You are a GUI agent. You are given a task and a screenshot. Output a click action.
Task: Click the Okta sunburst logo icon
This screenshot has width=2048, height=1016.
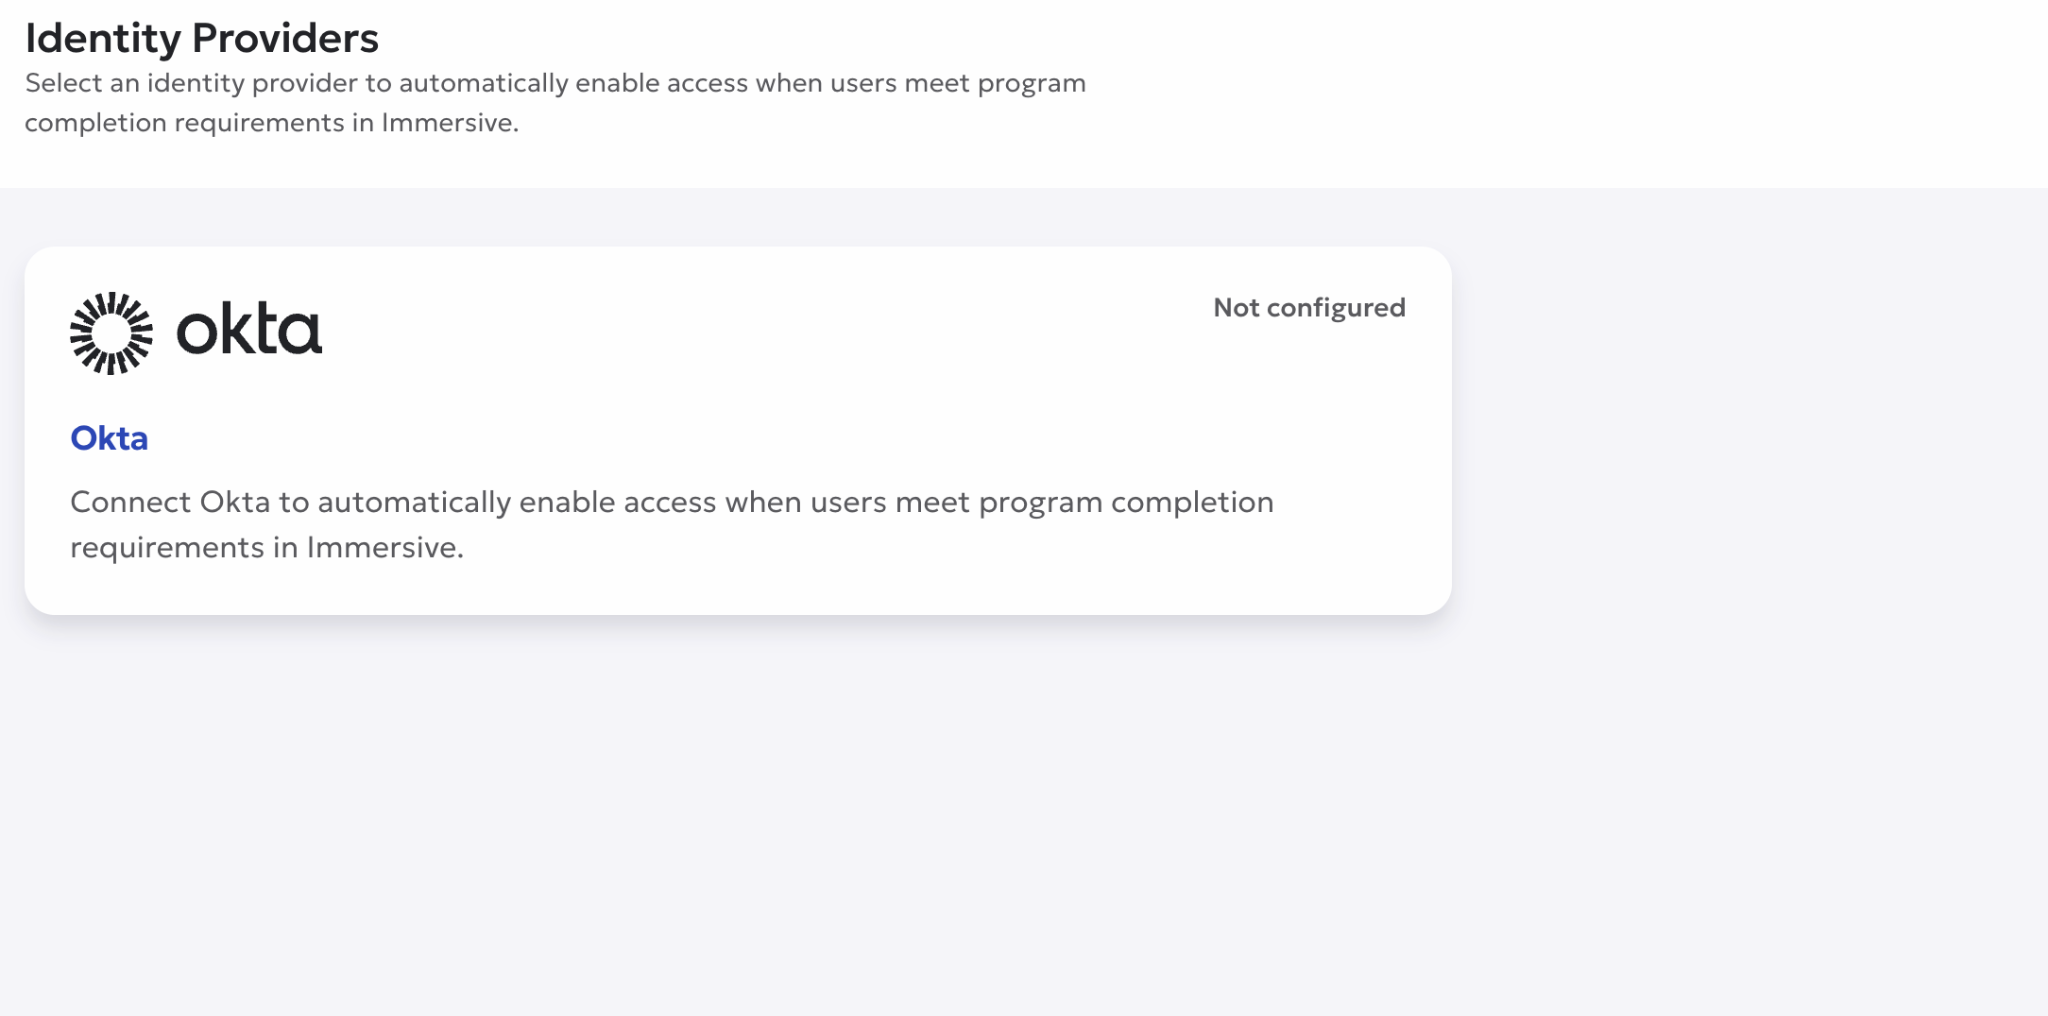(111, 333)
